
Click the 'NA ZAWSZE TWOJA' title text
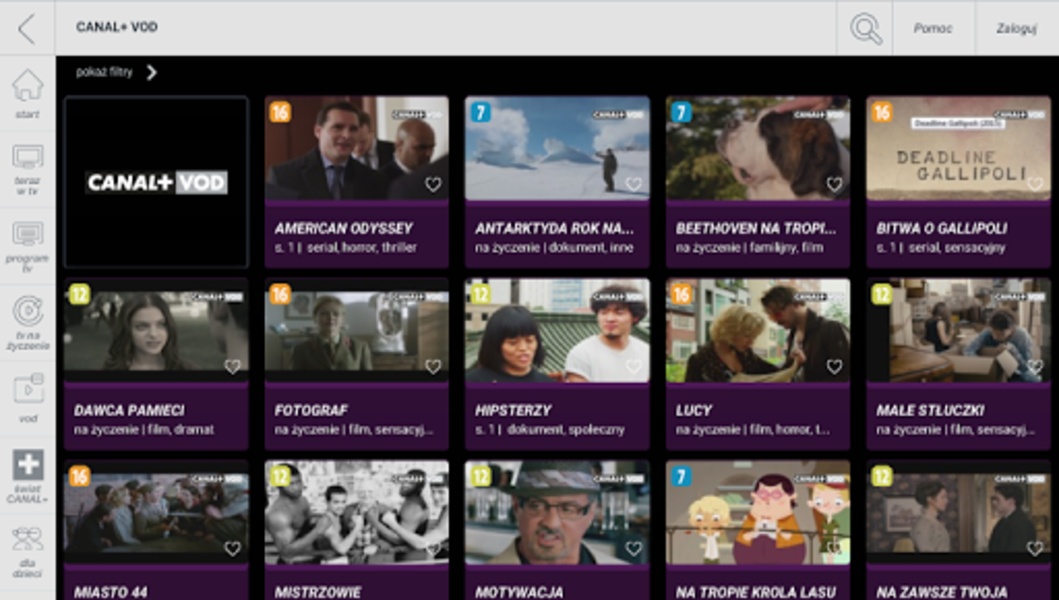(x=941, y=593)
